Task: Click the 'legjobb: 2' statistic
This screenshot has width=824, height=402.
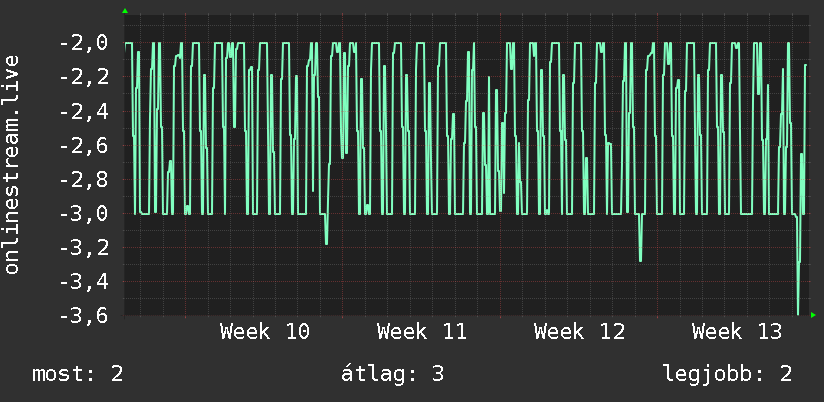Action: pos(728,374)
